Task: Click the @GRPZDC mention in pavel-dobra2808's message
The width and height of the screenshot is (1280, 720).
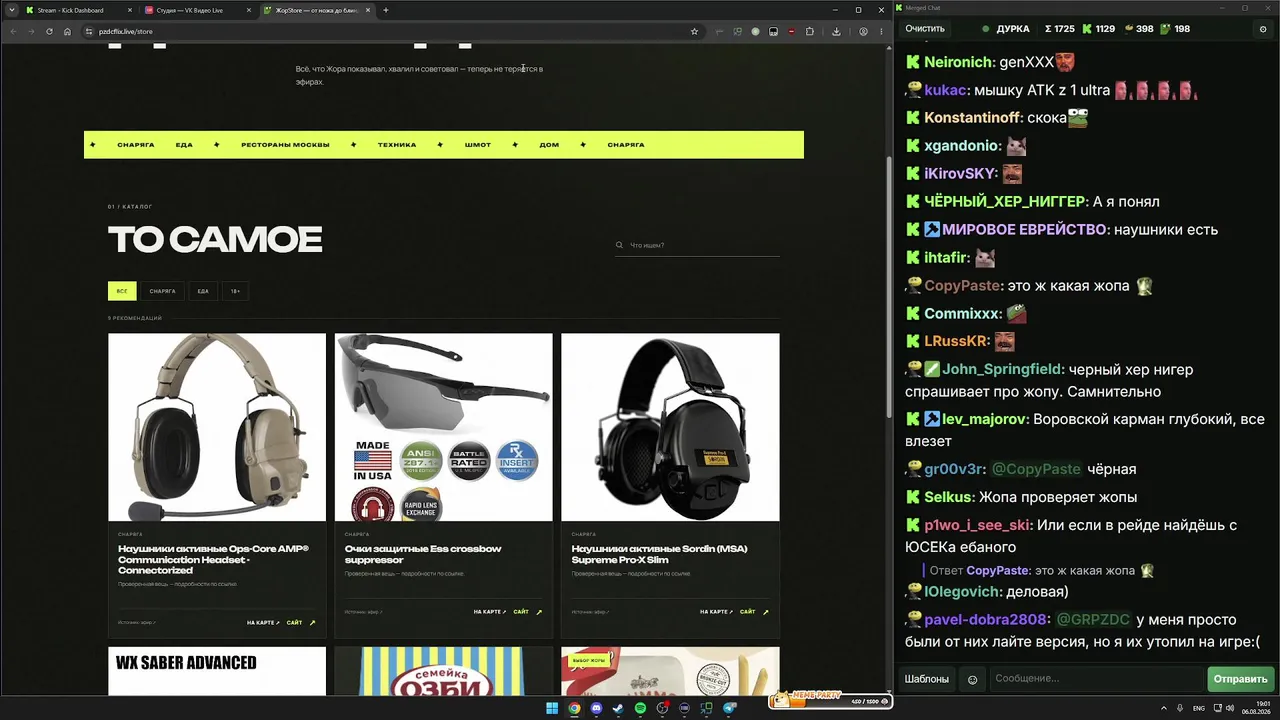Action: tap(1093, 620)
